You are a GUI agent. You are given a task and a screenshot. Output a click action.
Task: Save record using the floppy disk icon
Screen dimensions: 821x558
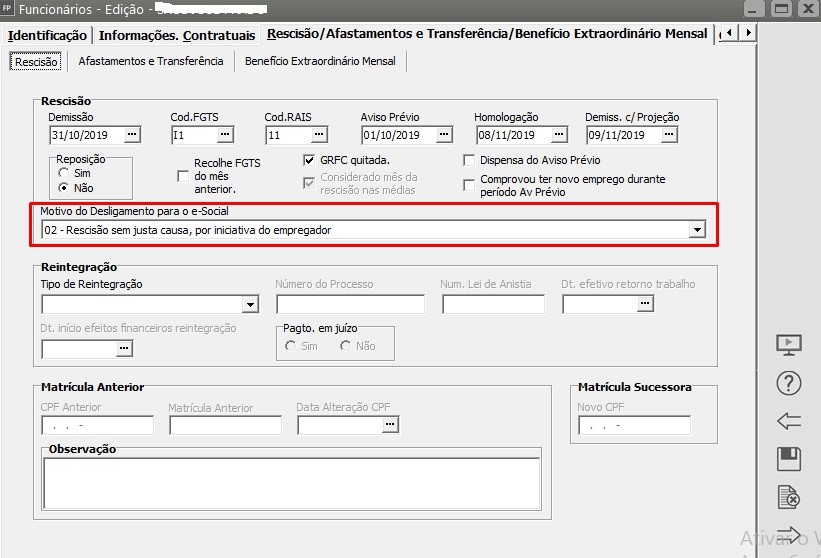(x=789, y=459)
